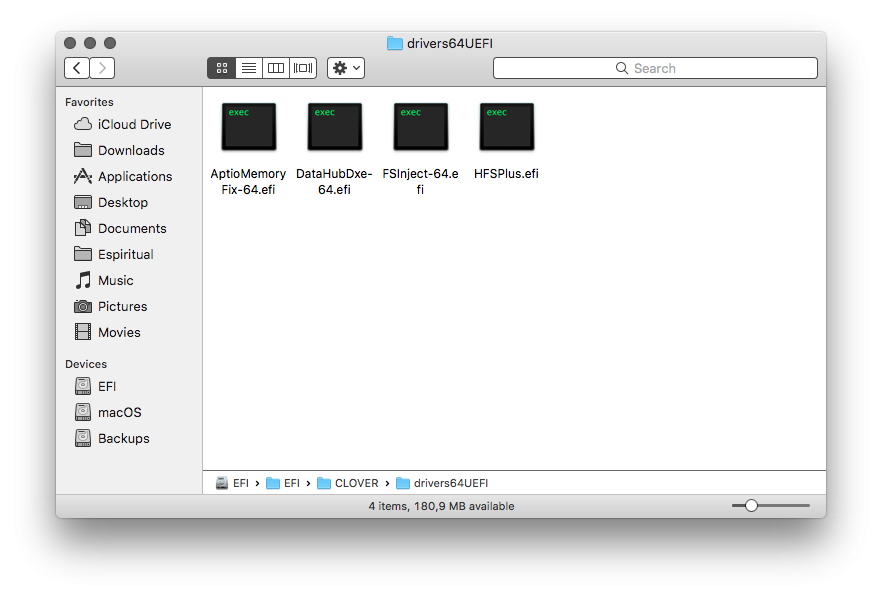Viewport: 882px width, 598px height.
Task: Select AptioMemoryFix-64.efi file icon
Action: [x=249, y=127]
